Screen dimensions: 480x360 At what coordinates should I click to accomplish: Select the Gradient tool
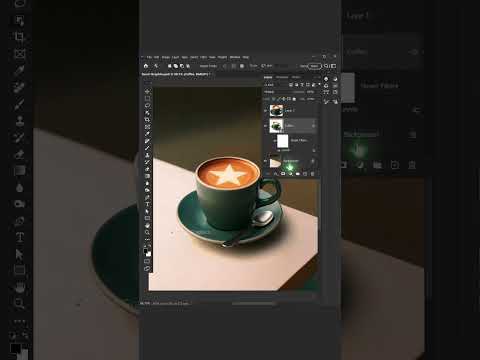click(x=147, y=176)
